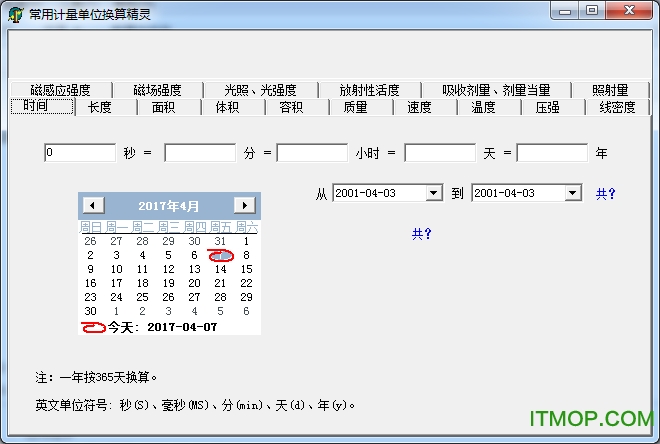Open the 光照、光强度 tab

tap(260, 90)
